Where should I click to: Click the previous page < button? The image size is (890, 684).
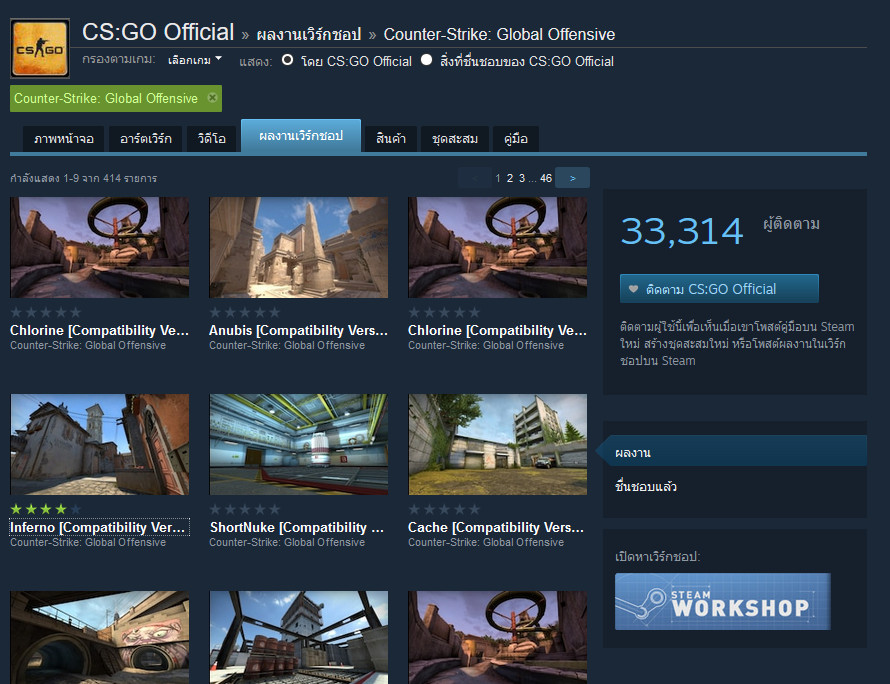(475, 178)
